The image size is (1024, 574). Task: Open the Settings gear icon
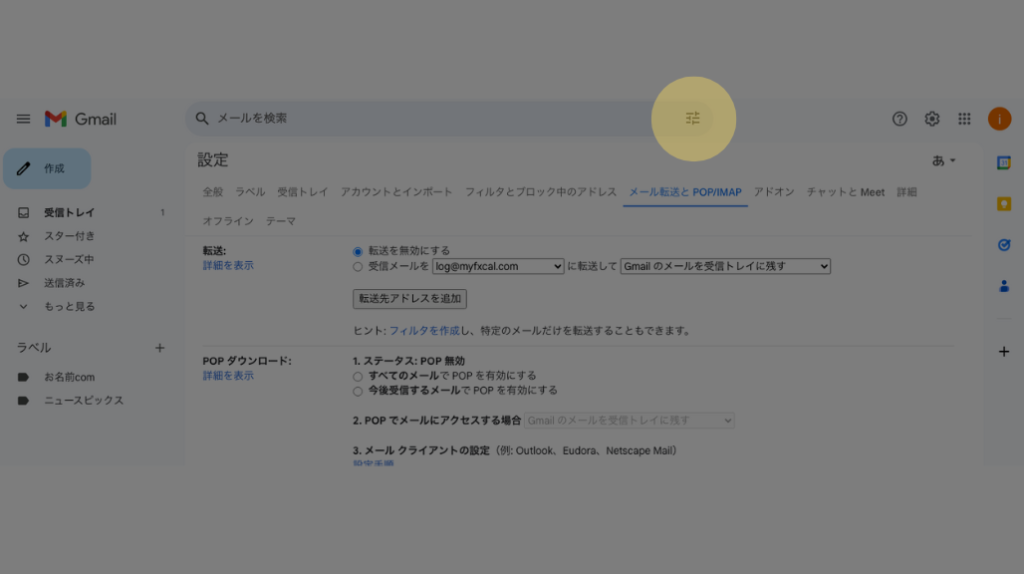932,119
